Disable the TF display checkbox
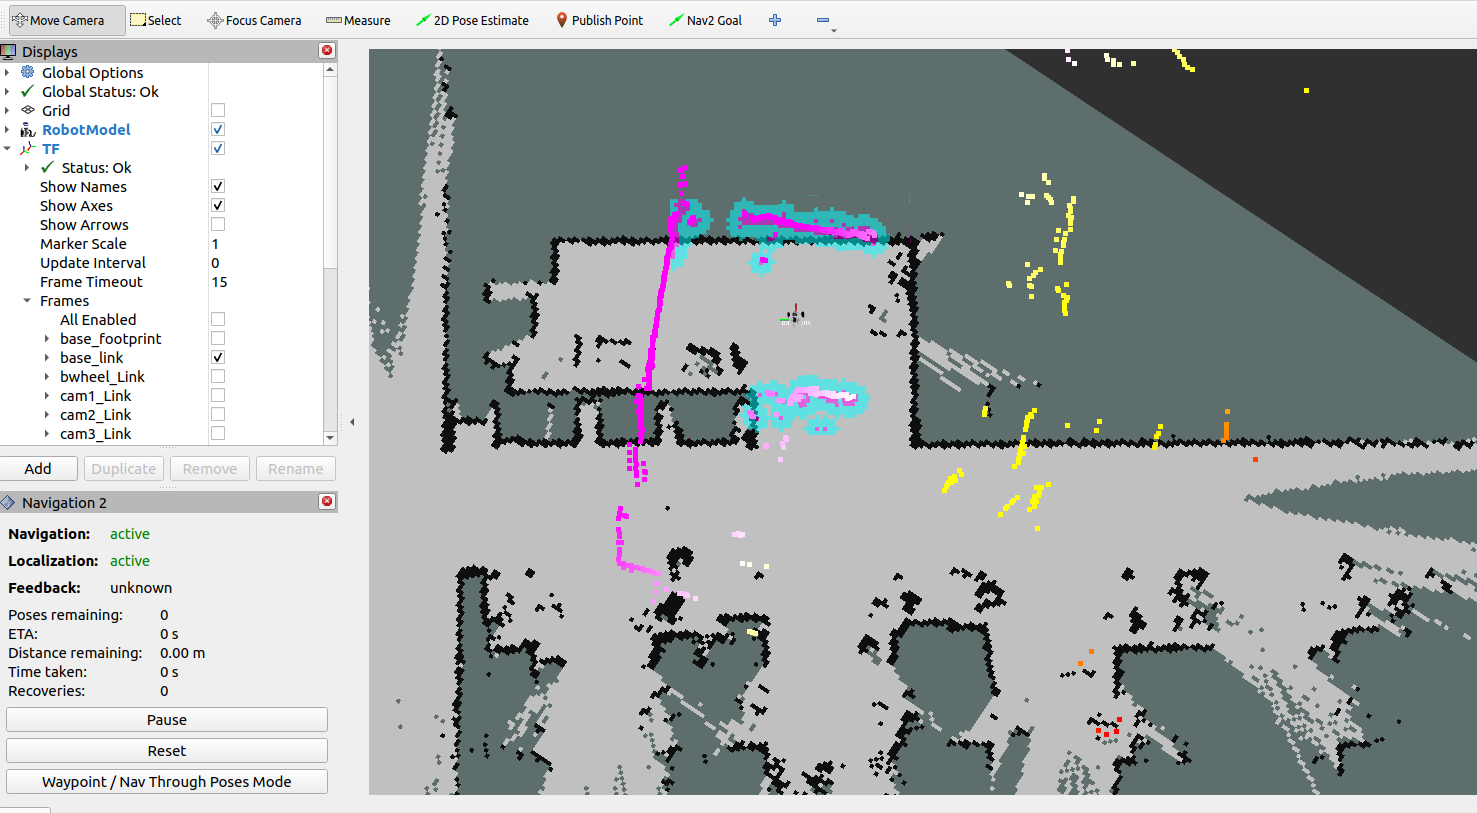This screenshot has height=813, width=1477. tap(218, 149)
